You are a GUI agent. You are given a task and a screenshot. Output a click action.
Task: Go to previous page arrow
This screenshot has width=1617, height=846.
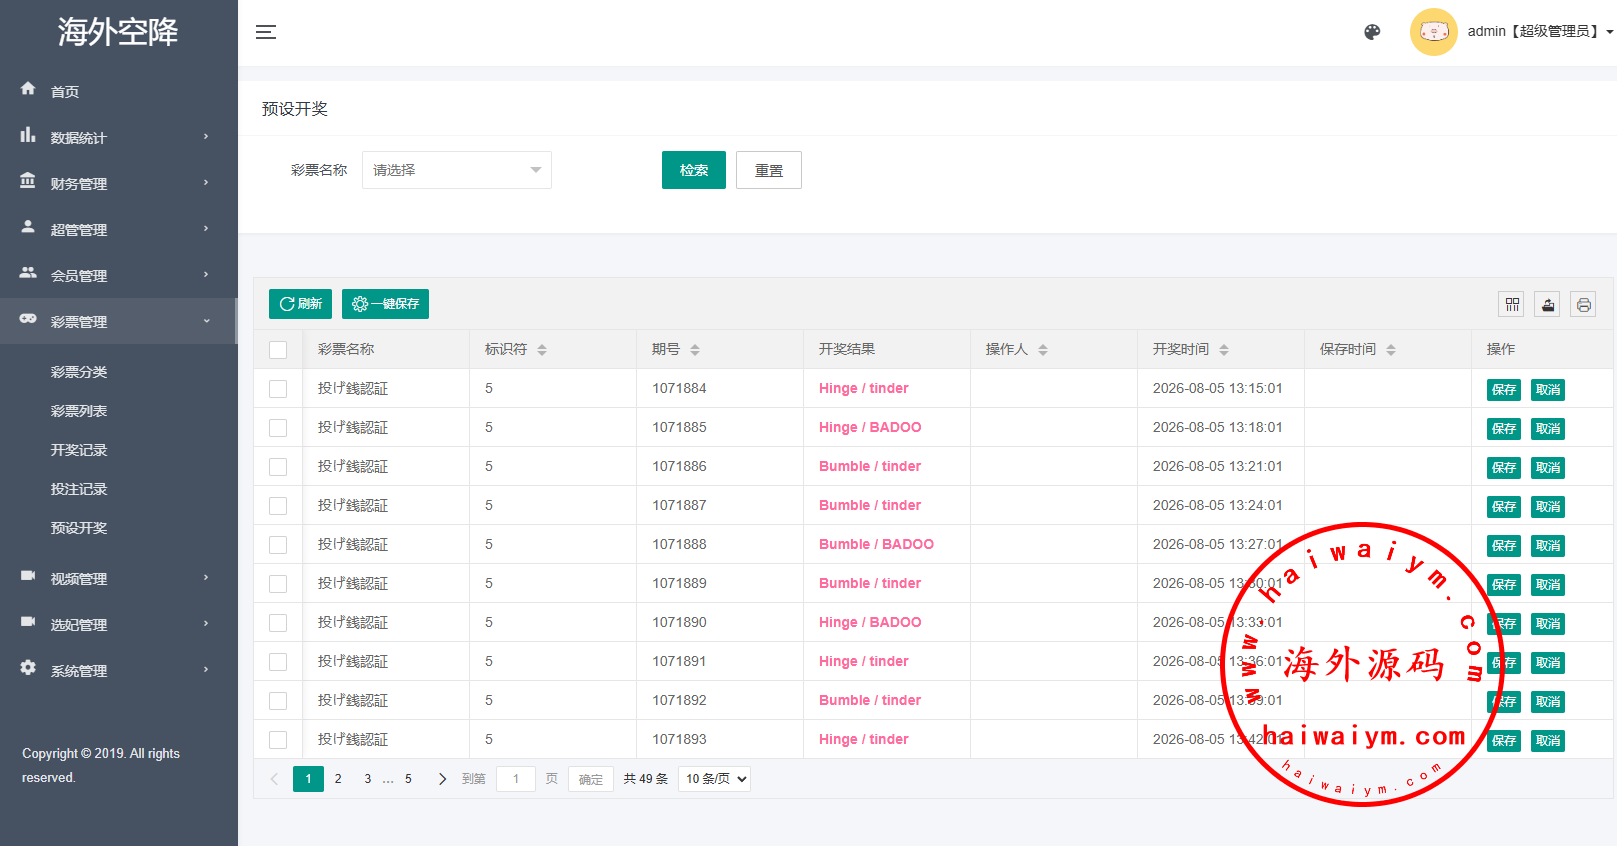tap(274, 779)
